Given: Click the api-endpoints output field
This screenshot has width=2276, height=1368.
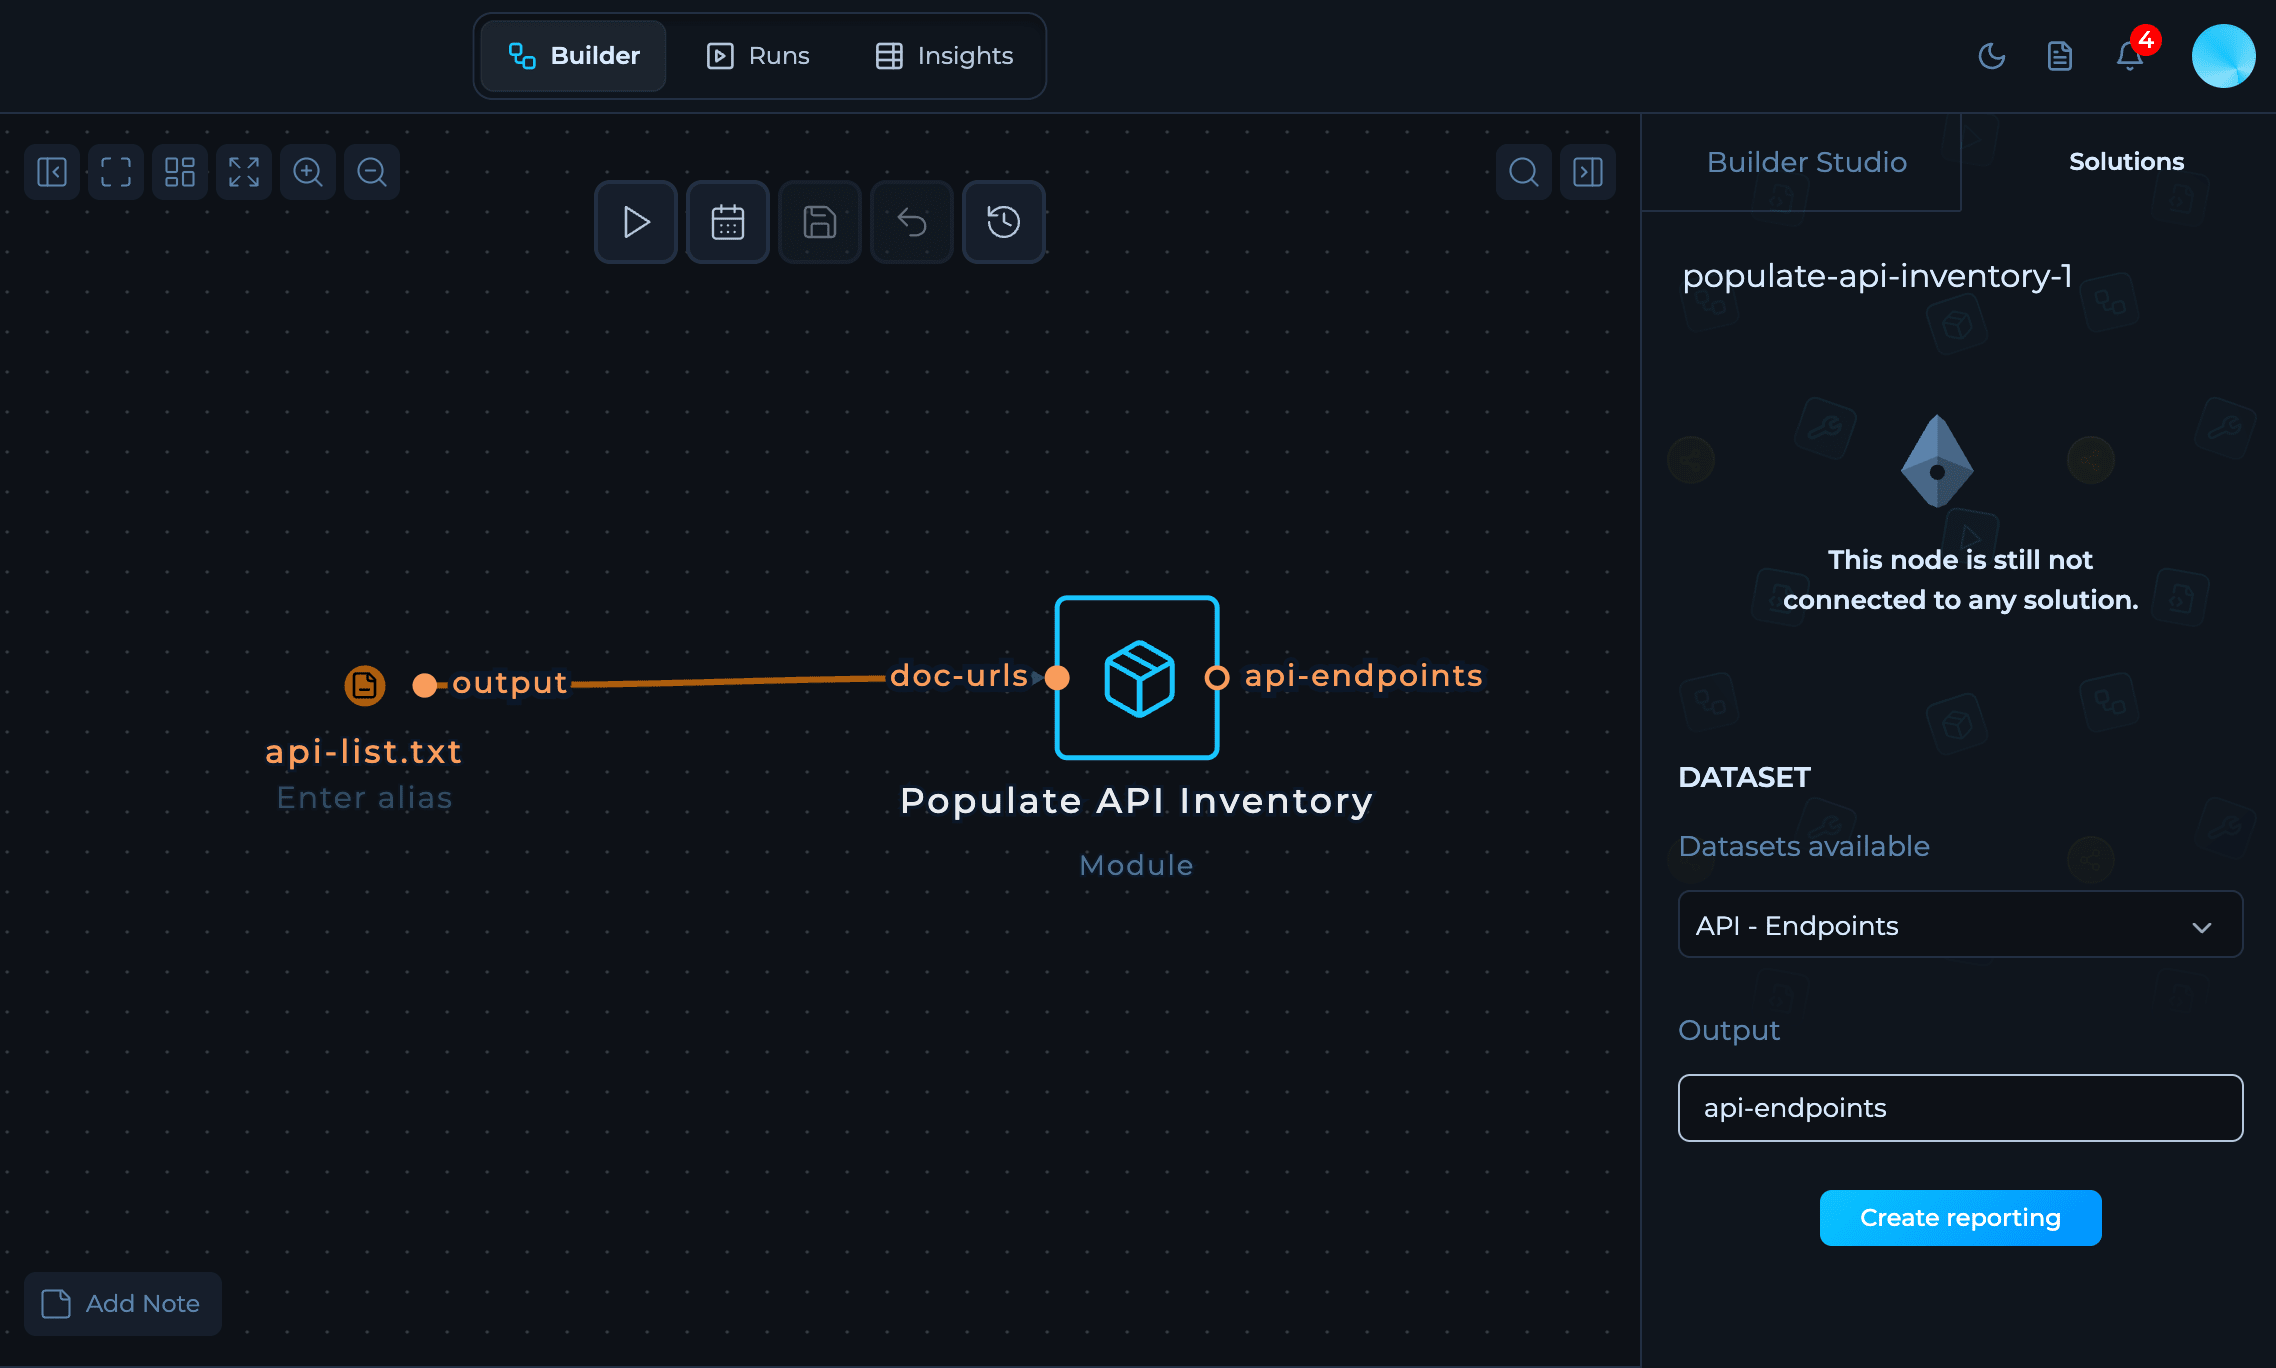Looking at the screenshot, I should (1959, 1108).
